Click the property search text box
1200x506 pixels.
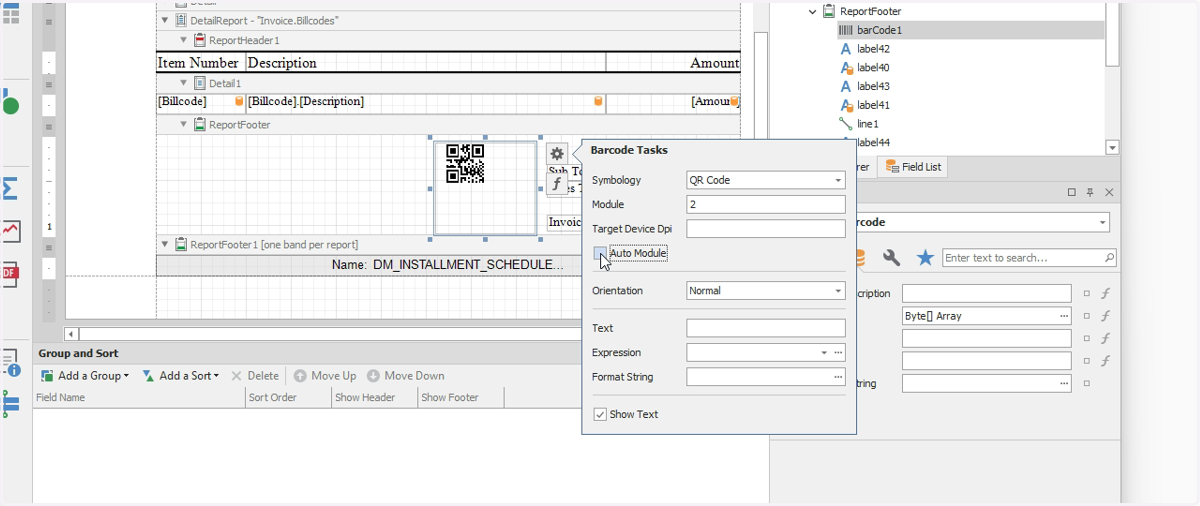1022,258
